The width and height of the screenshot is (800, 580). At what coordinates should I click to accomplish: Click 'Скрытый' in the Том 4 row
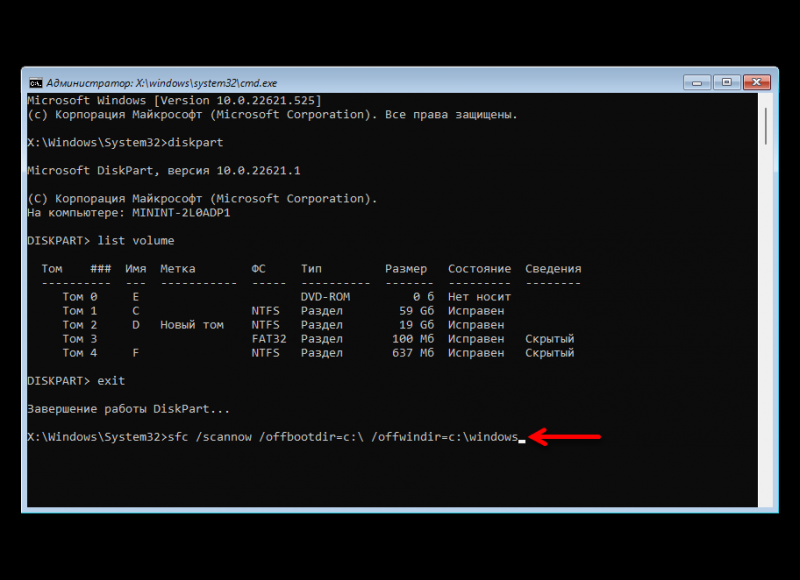[x=549, y=353]
